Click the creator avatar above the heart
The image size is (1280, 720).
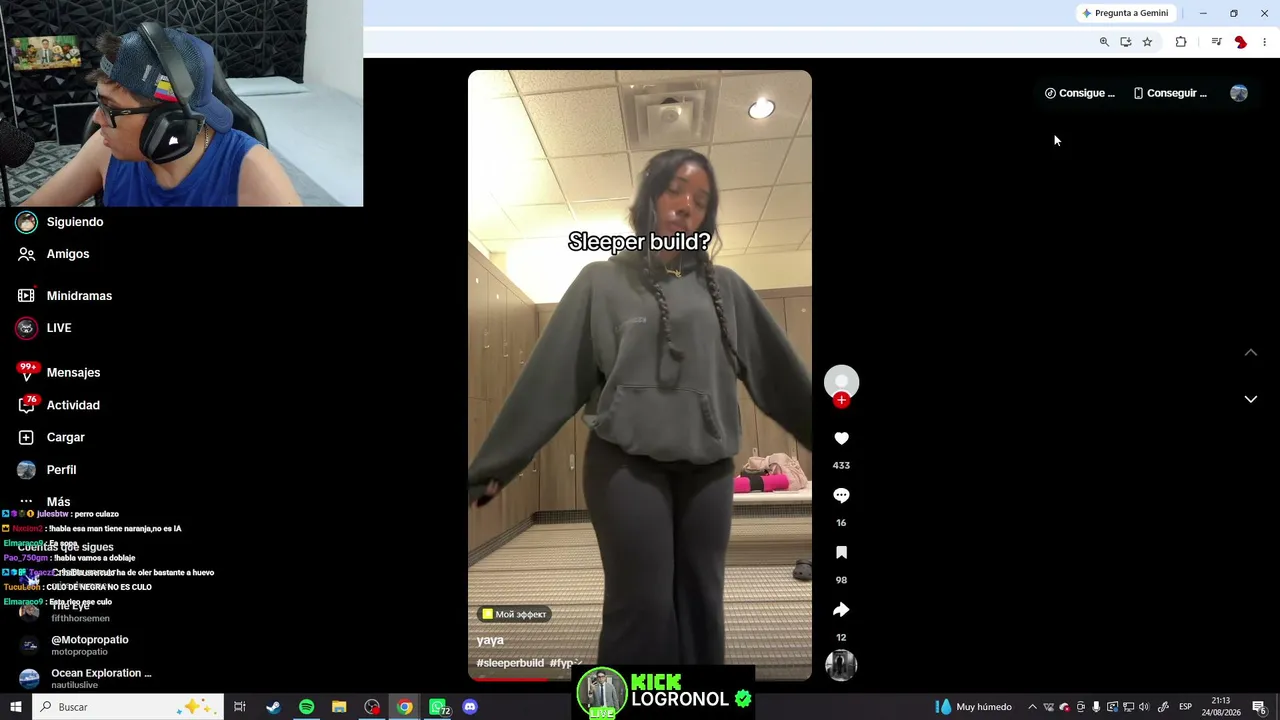pos(841,382)
